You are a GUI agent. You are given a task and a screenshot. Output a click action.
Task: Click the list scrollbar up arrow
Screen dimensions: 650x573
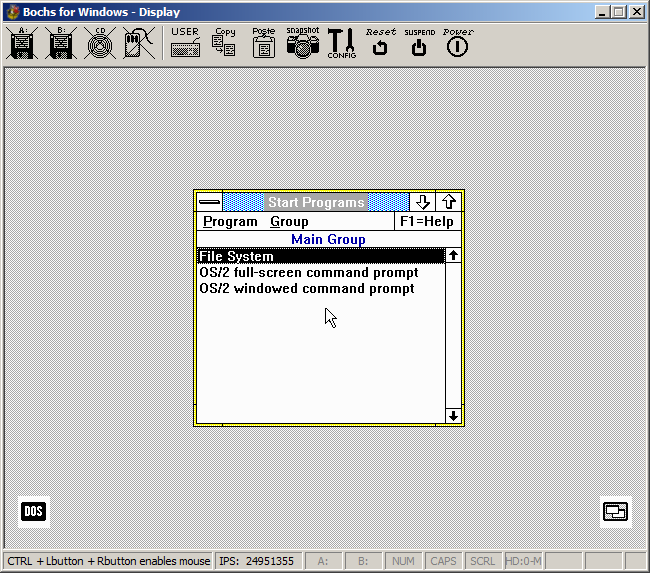(453, 255)
